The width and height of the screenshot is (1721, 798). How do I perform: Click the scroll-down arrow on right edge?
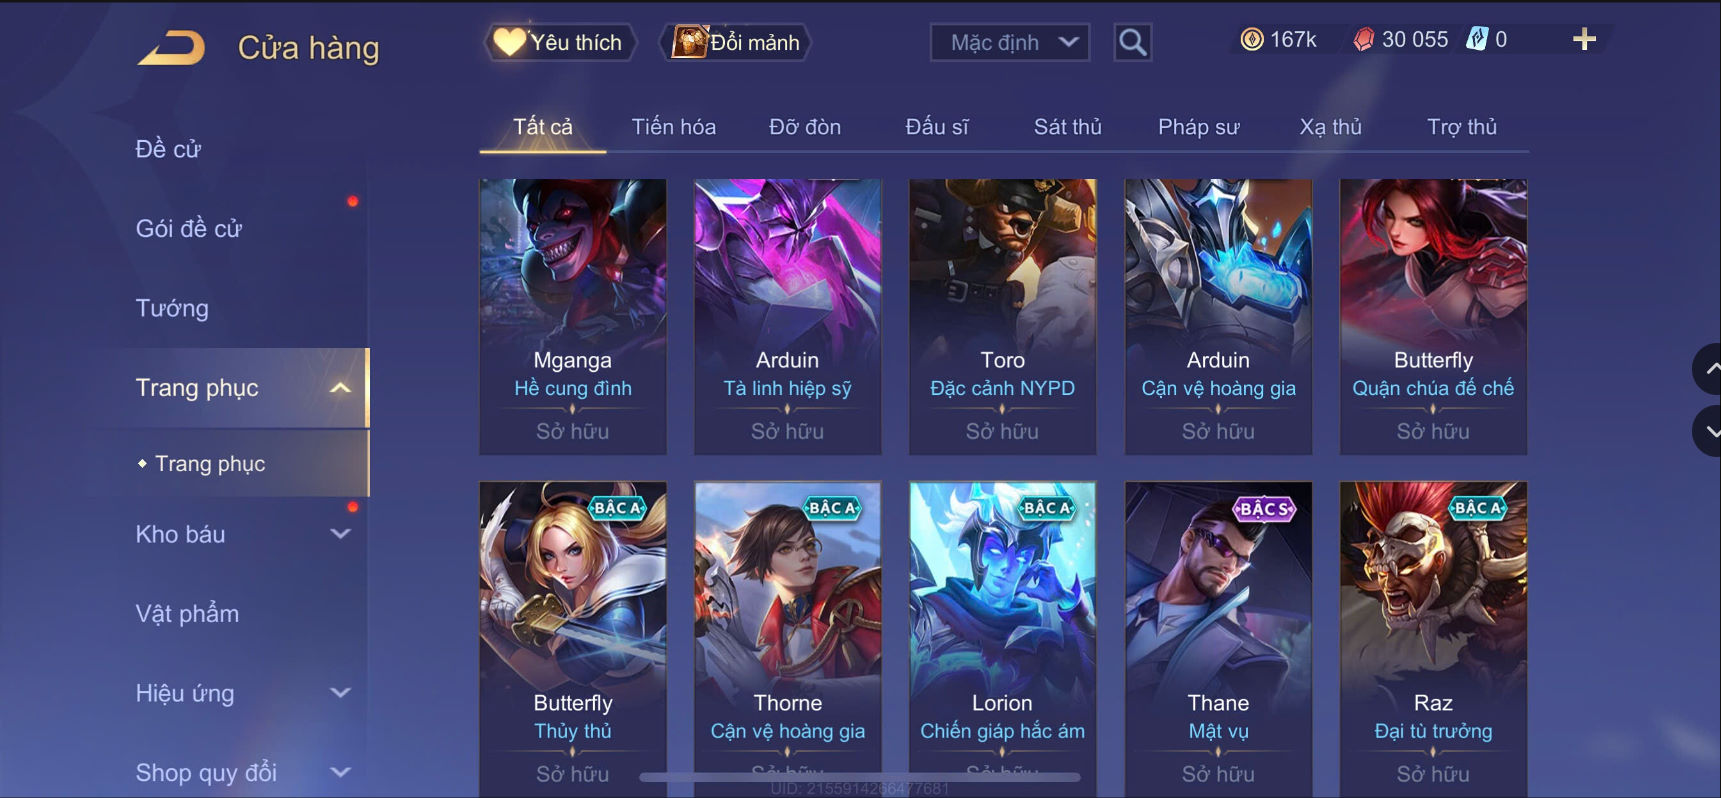(1708, 431)
